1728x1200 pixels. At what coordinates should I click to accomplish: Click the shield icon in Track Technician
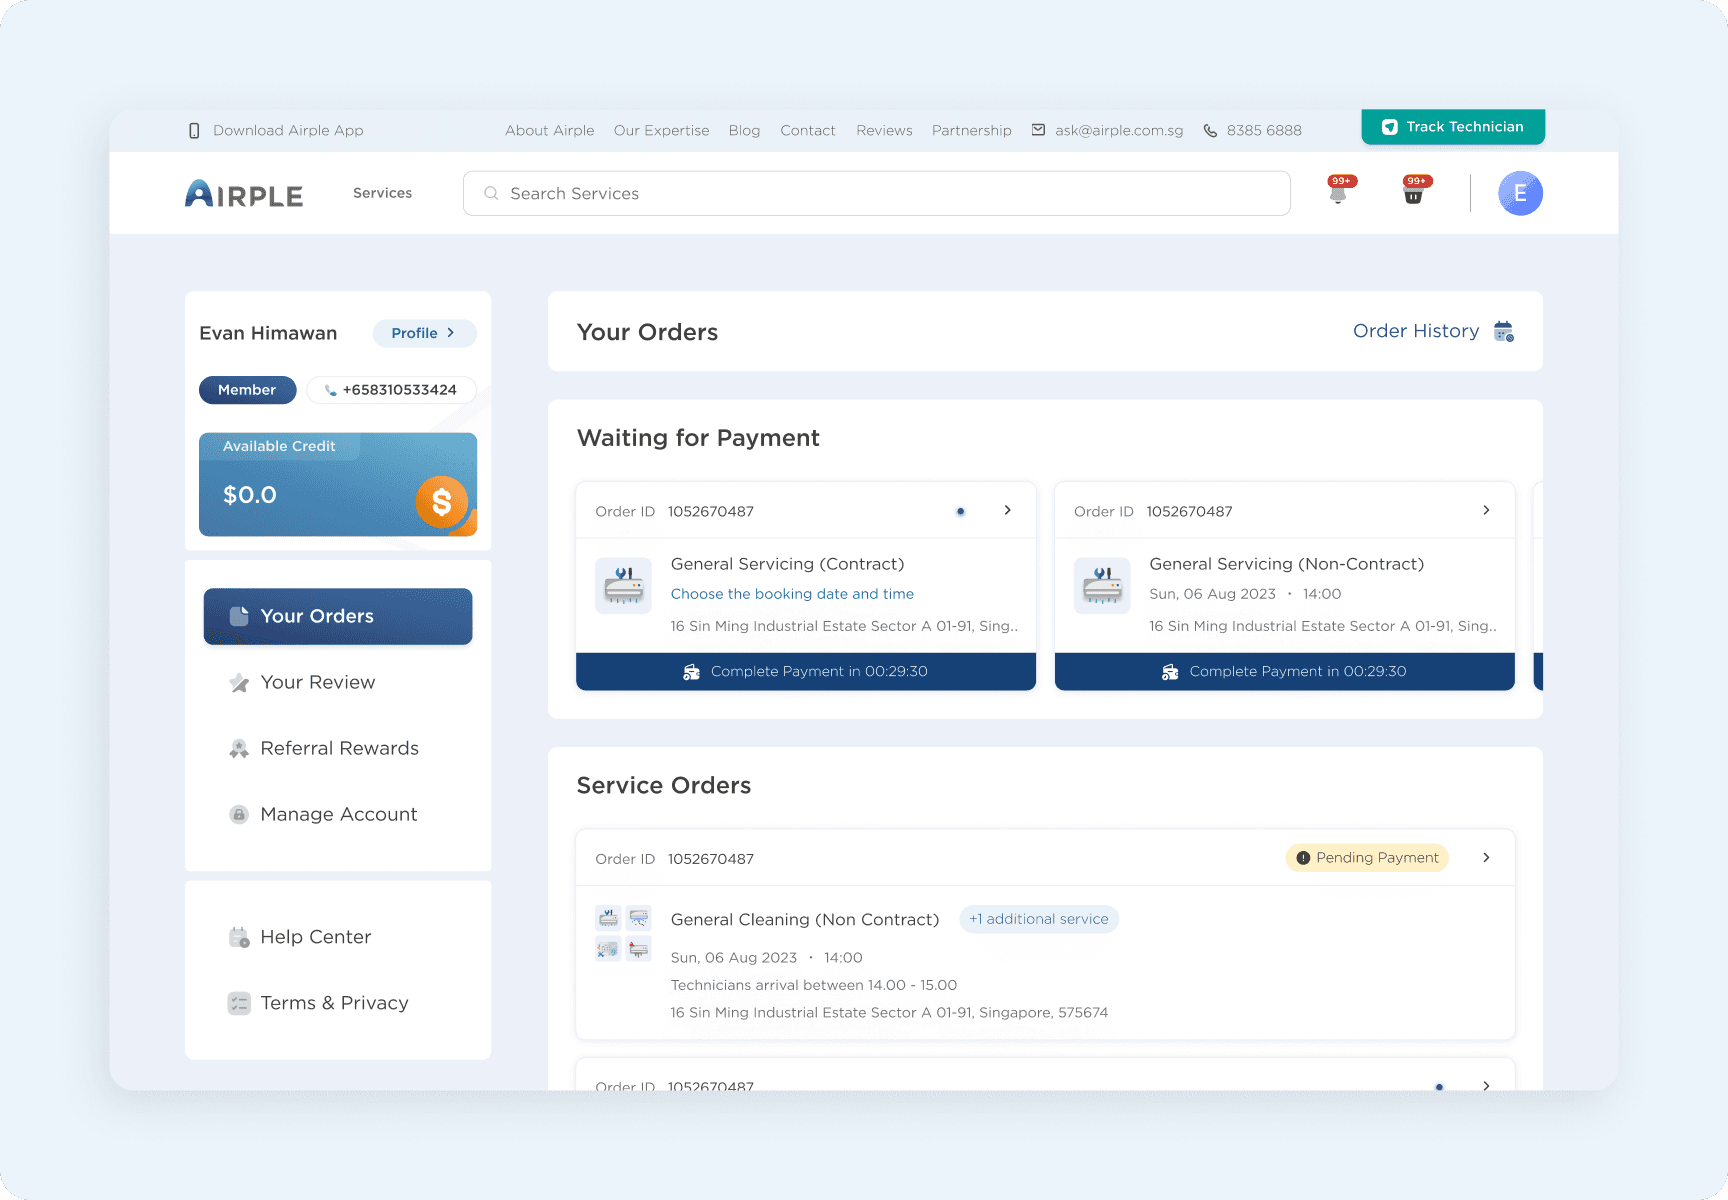1389,127
